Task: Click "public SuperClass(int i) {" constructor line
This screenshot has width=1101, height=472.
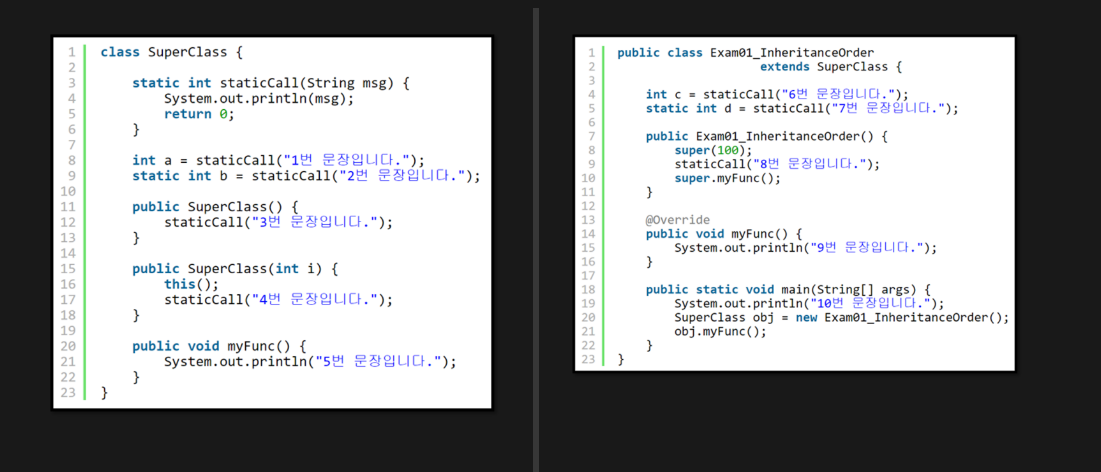Action: click(x=235, y=268)
